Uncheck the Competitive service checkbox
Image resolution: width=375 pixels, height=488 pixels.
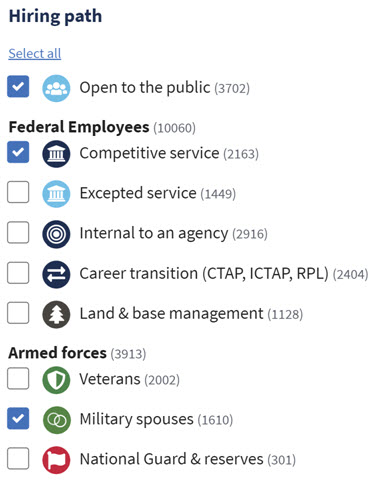coord(18,152)
